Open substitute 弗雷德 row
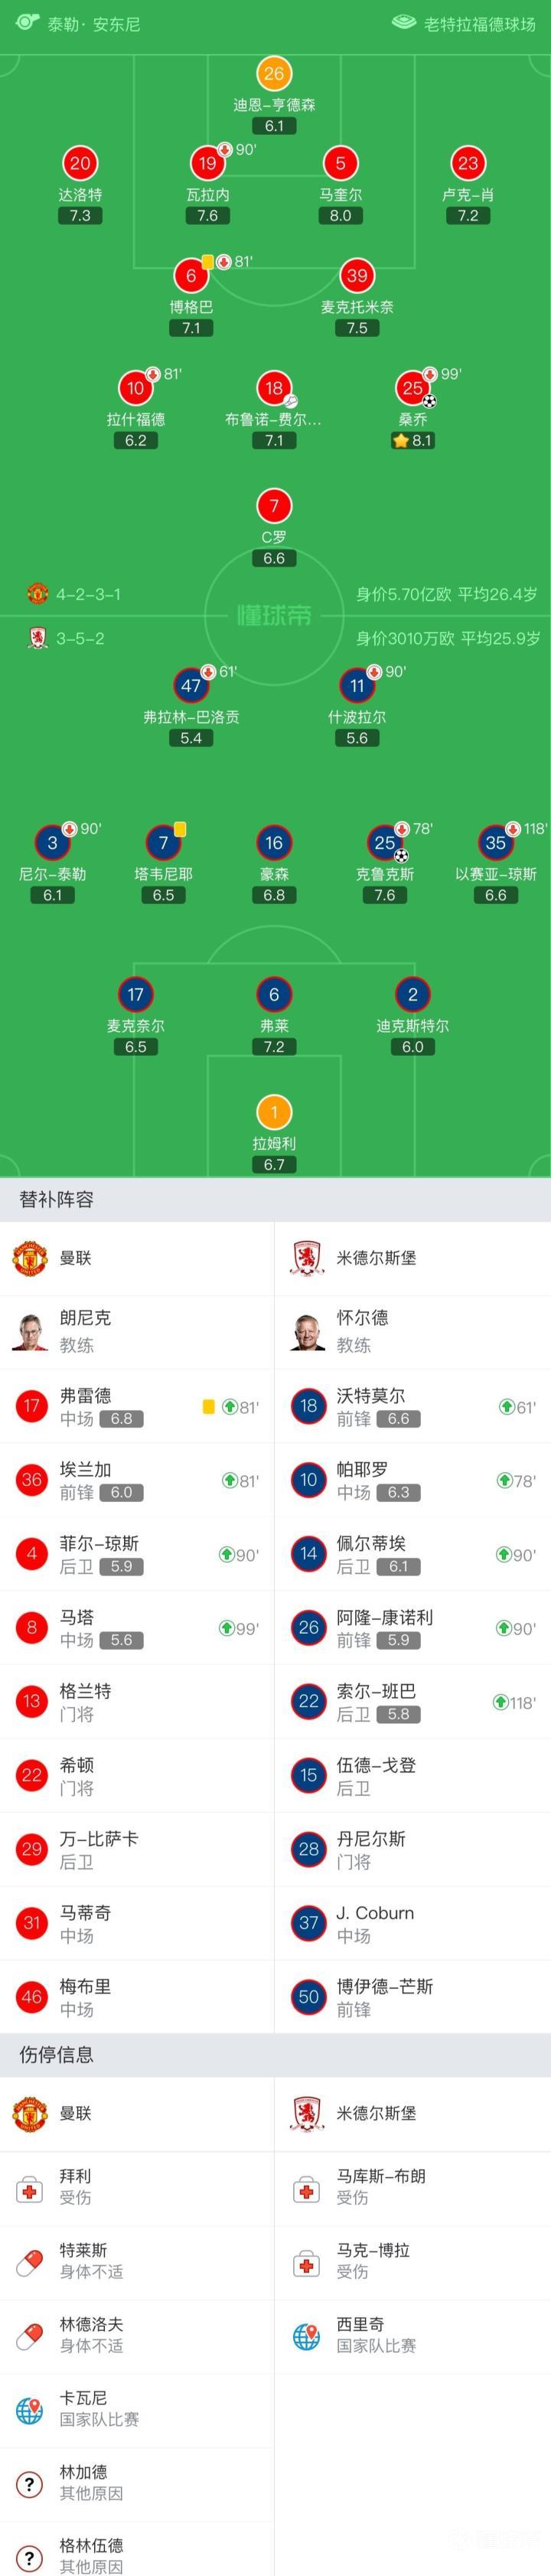The height and width of the screenshot is (2576, 551). tap(137, 1406)
